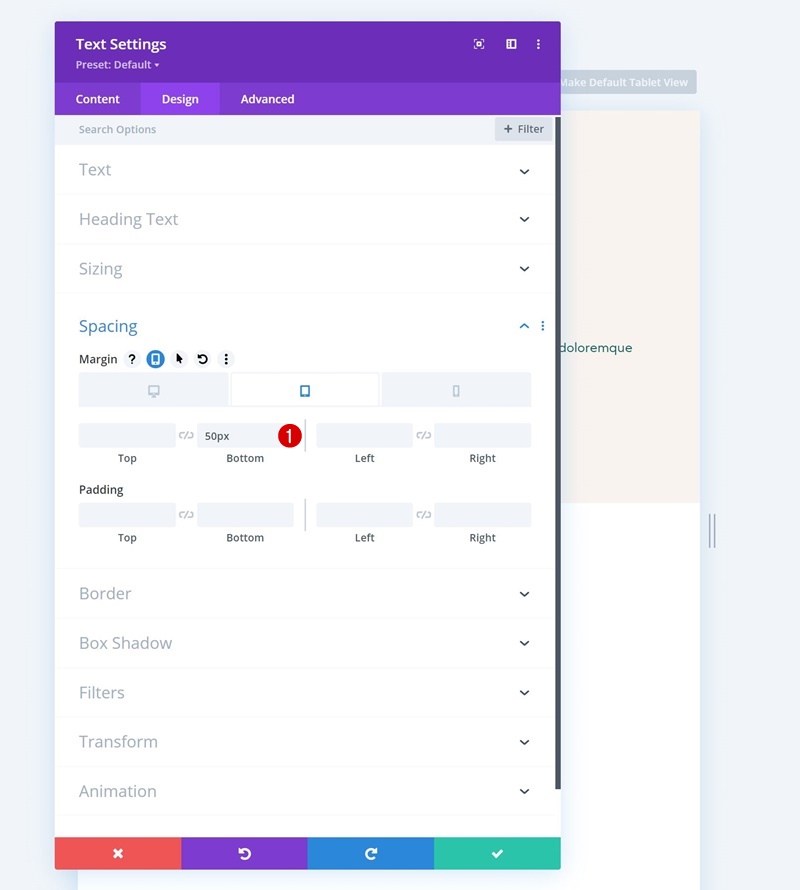The width and height of the screenshot is (800, 890).
Task: Link Padding left and right values
Action: pyautogui.click(x=424, y=515)
